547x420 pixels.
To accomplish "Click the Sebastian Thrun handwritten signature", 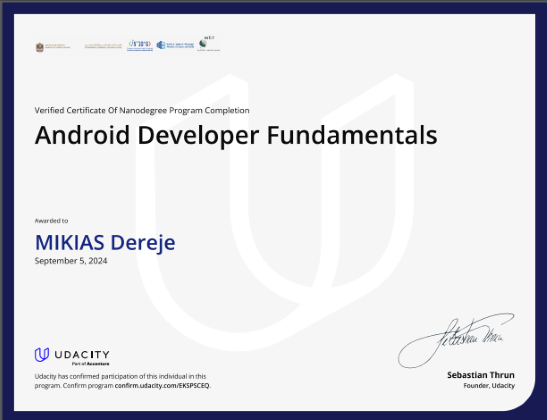I will tap(456, 340).
